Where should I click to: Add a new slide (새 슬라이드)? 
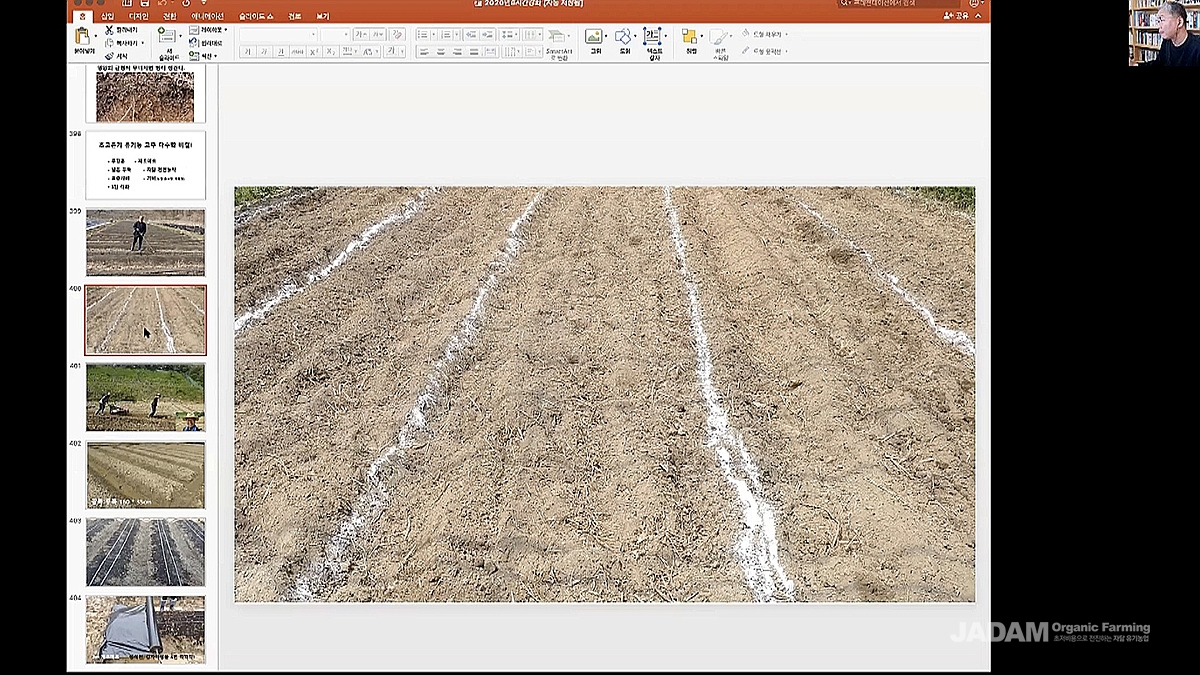[165, 37]
